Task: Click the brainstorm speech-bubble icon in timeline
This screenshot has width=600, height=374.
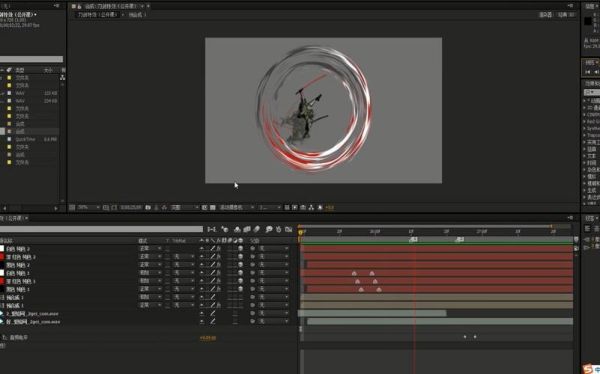Action: click(x=269, y=229)
